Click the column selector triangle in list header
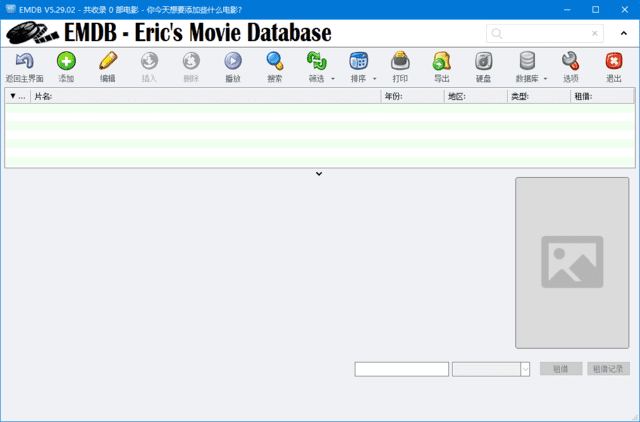This screenshot has height=422, width=640. [13, 96]
